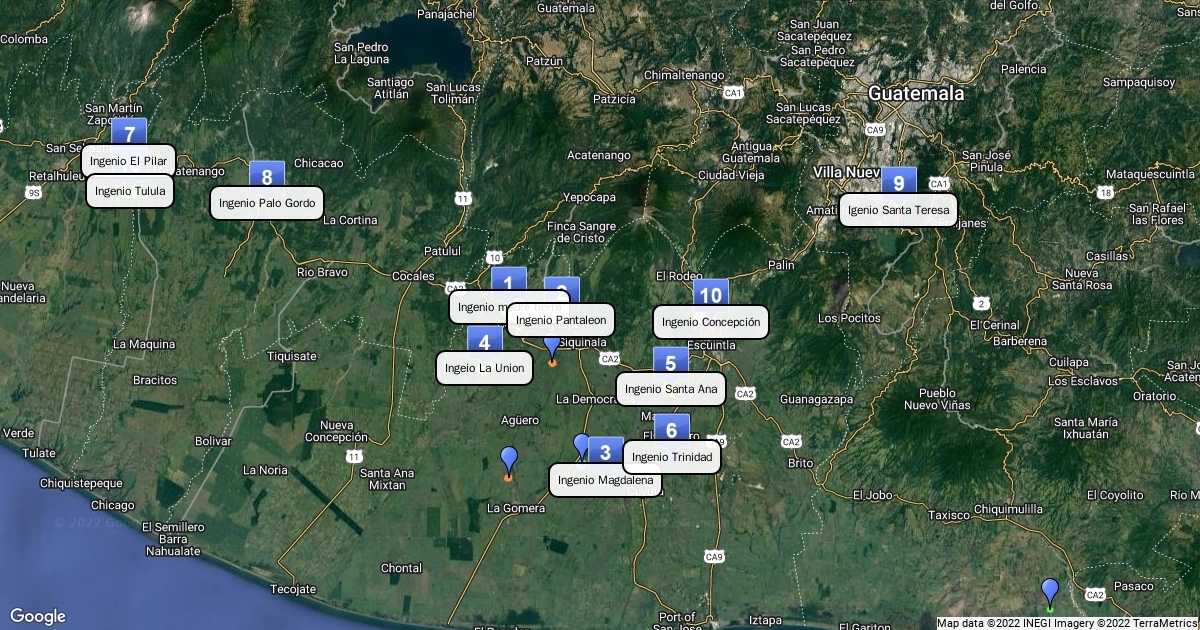Click the Antigua Guatemala place name
1200x630 pixels.
[x=751, y=152]
